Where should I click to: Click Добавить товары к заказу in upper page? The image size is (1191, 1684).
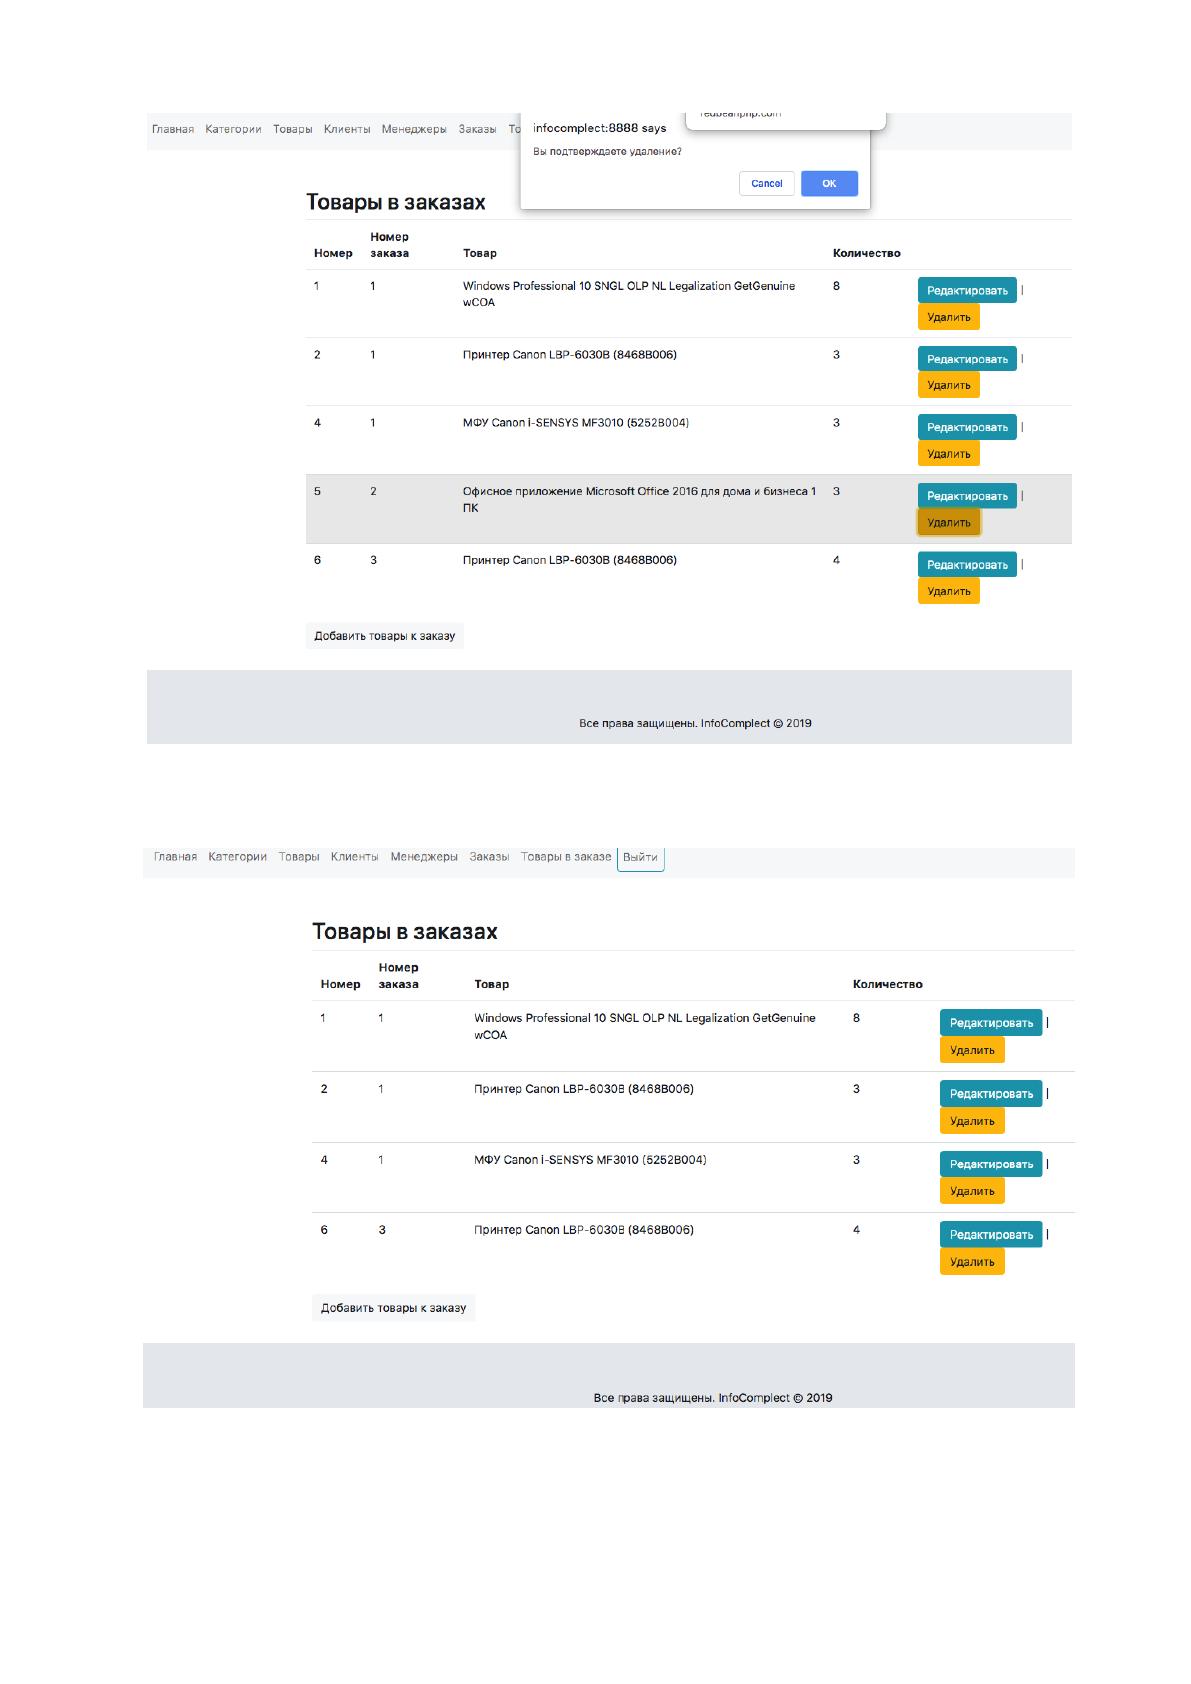pyautogui.click(x=385, y=636)
